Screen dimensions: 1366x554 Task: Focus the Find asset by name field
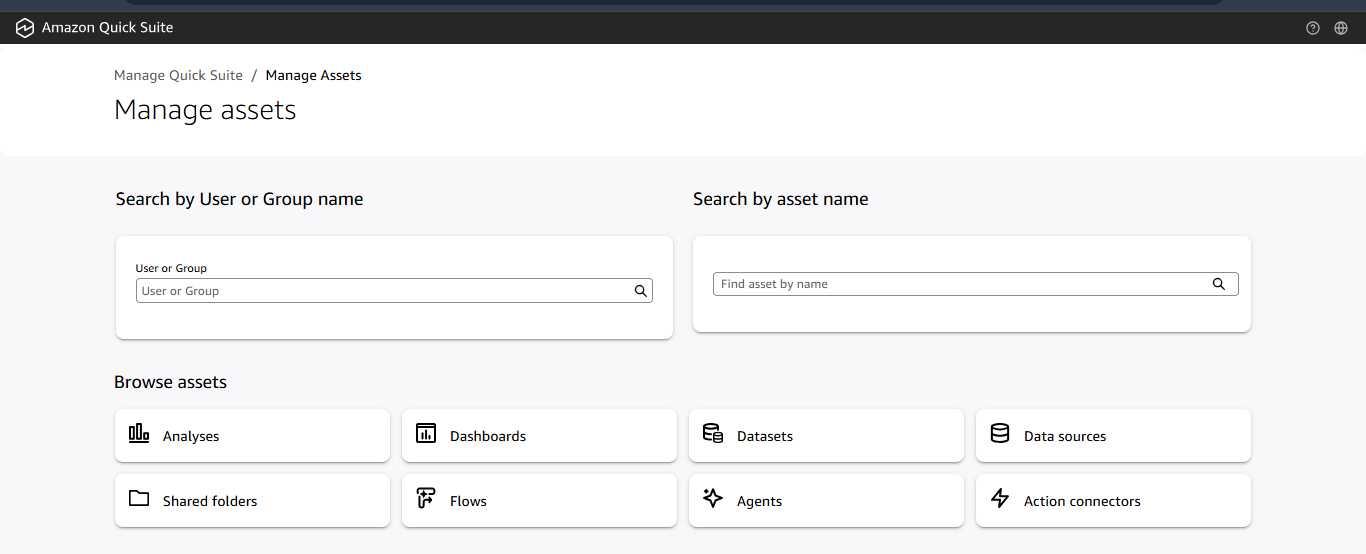[975, 284]
